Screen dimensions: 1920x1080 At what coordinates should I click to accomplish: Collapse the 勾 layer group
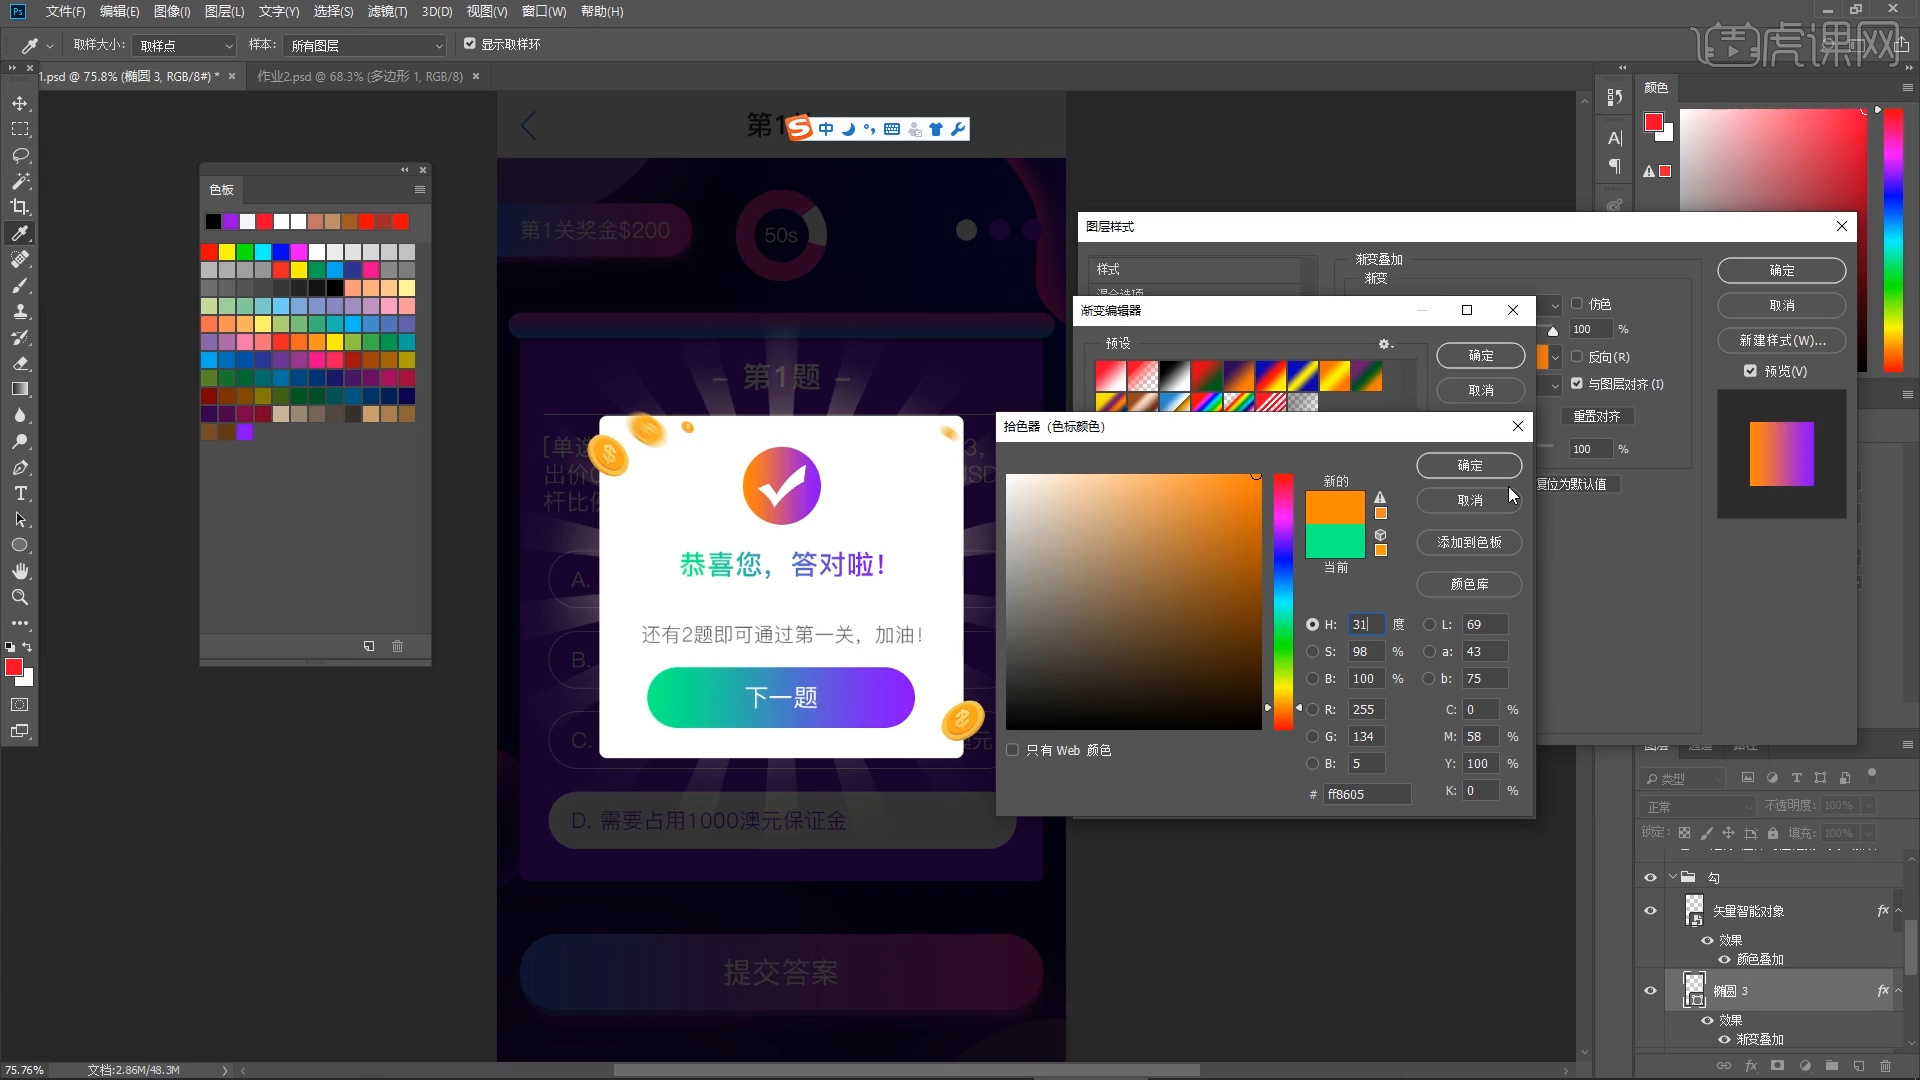(1672, 877)
